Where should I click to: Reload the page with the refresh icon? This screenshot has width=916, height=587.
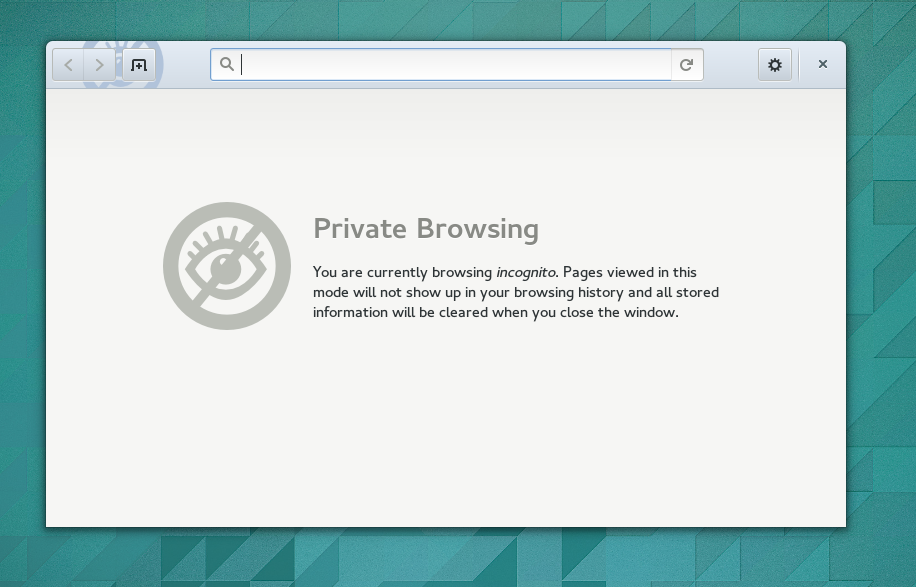[687, 65]
